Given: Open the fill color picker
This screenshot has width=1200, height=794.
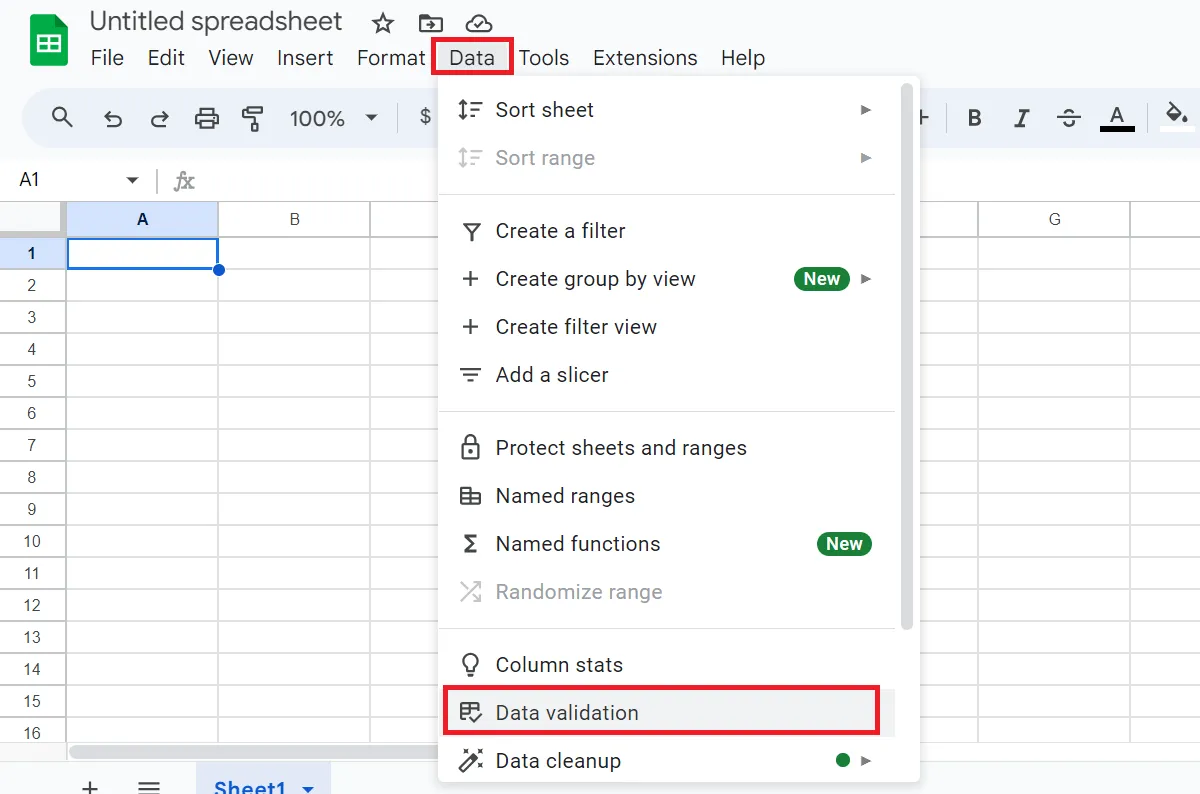Looking at the screenshot, I should (x=1176, y=117).
